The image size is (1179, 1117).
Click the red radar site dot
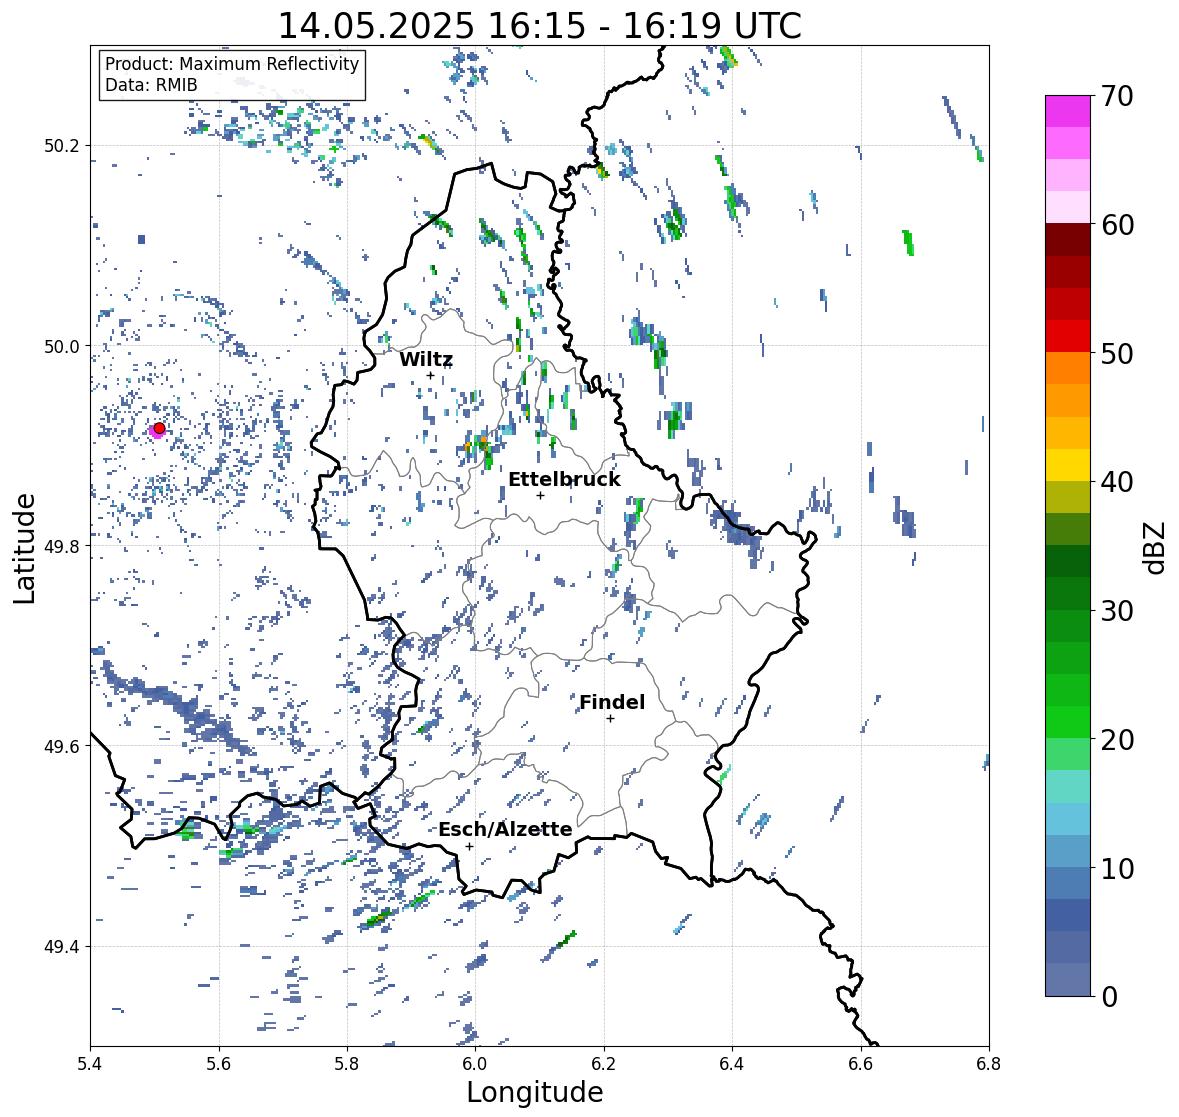tap(159, 428)
